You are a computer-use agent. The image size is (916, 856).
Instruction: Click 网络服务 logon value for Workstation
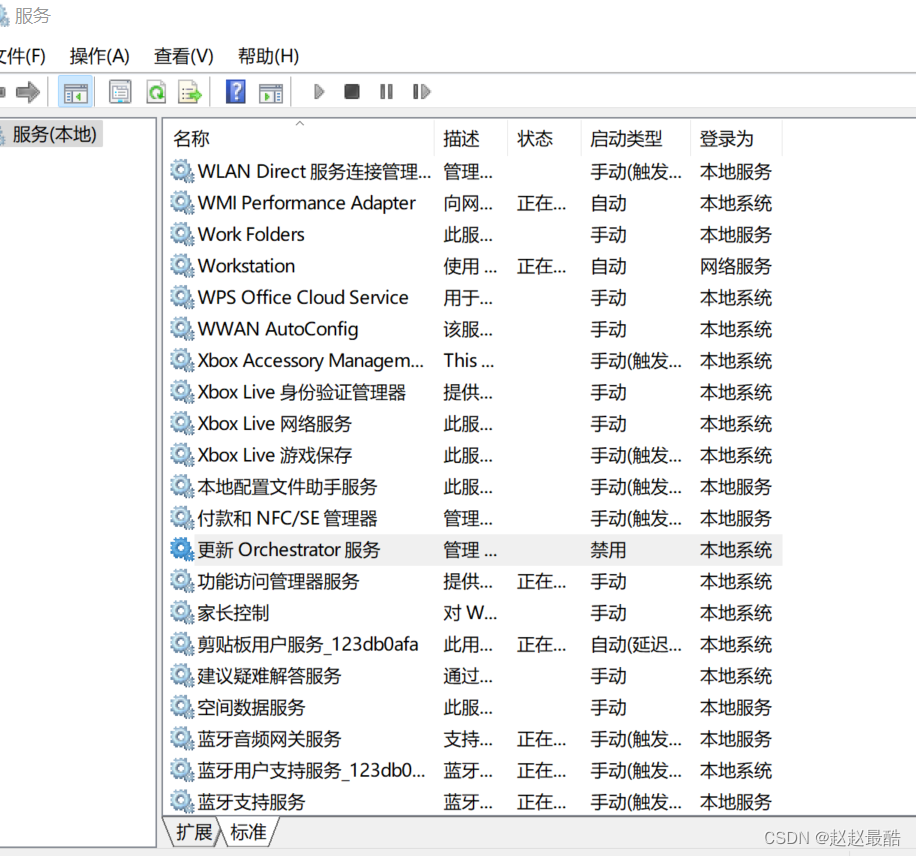click(x=735, y=266)
